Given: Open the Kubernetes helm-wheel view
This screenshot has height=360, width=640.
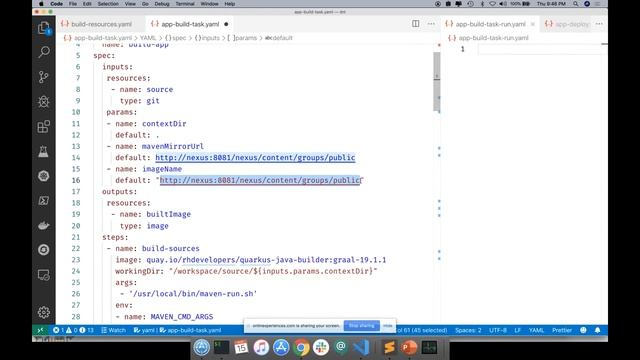Looking at the screenshot, I should [x=44, y=176].
